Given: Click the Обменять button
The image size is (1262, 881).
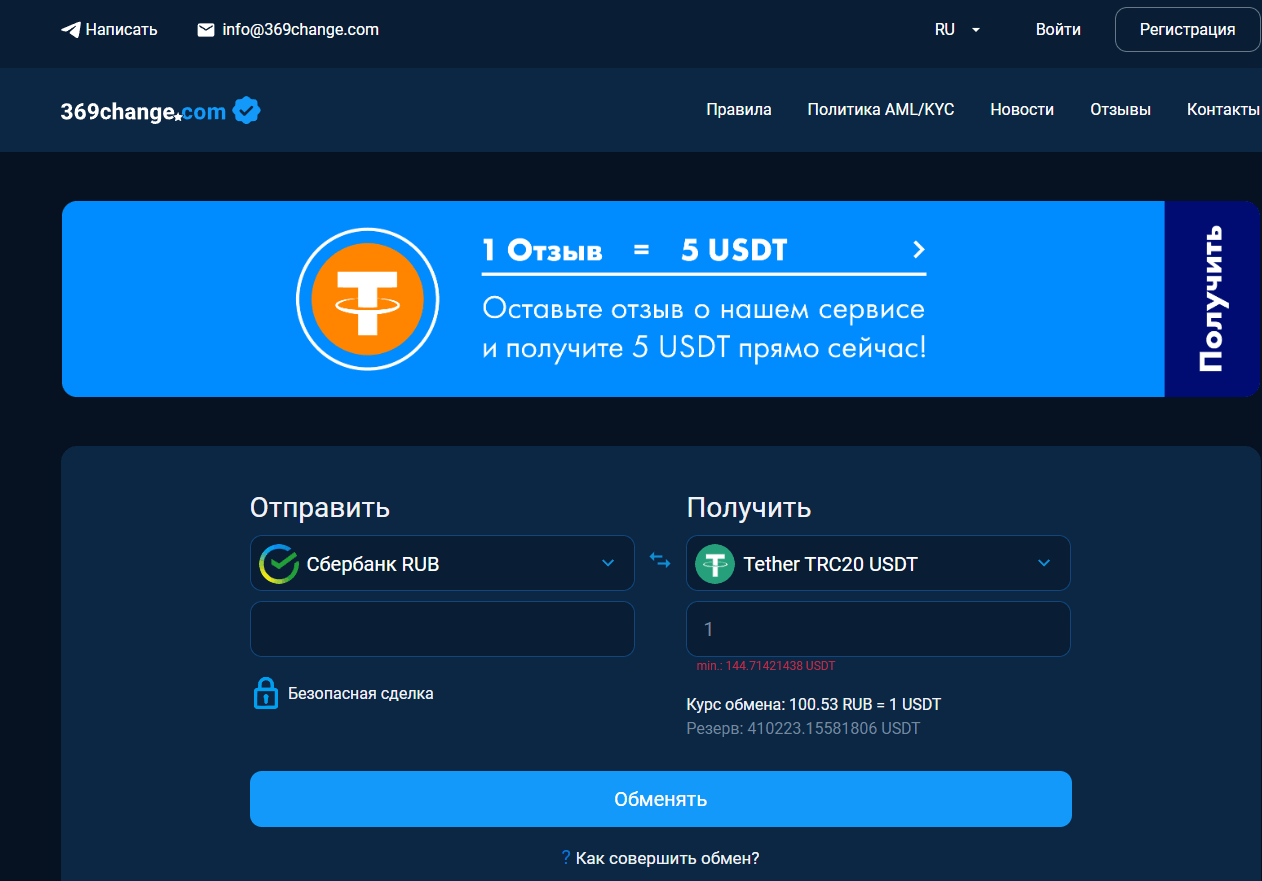Looking at the screenshot, I should click(x=661, y=799).
